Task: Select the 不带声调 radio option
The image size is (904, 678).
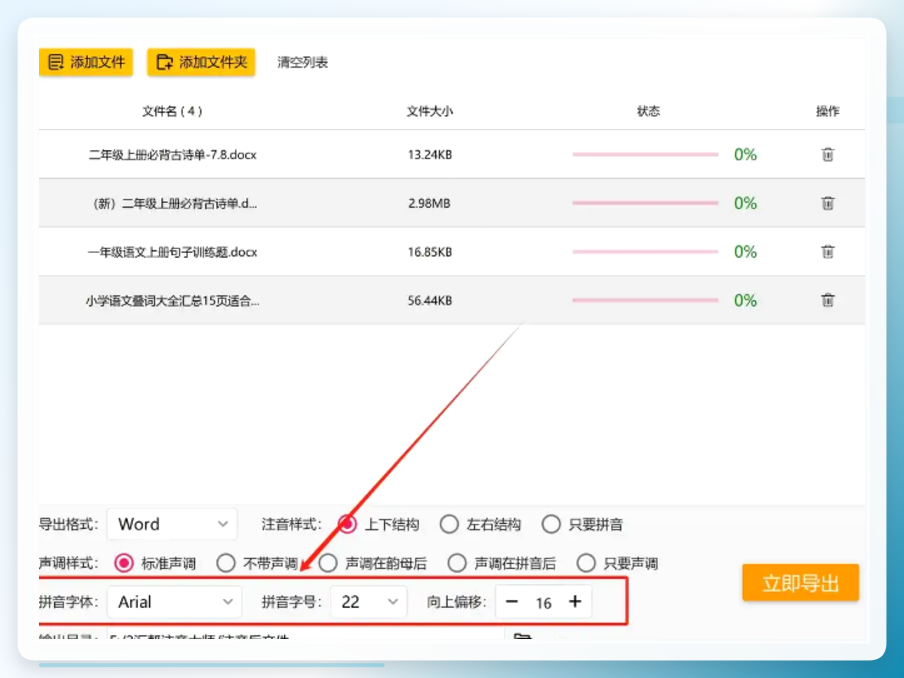Action: pyautogui.click(x=226, y=563)
